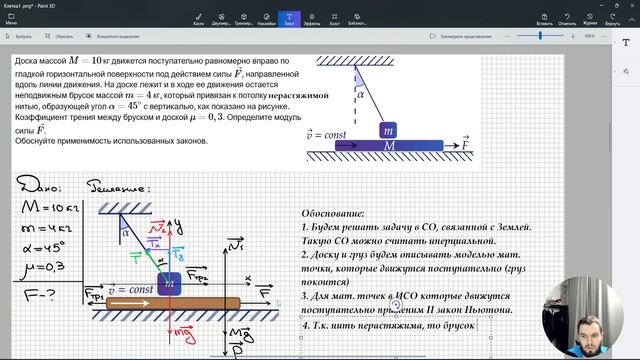The image size is (640, 360).
Task: Select 3D text icon in side panel
Action: (626, 71)
